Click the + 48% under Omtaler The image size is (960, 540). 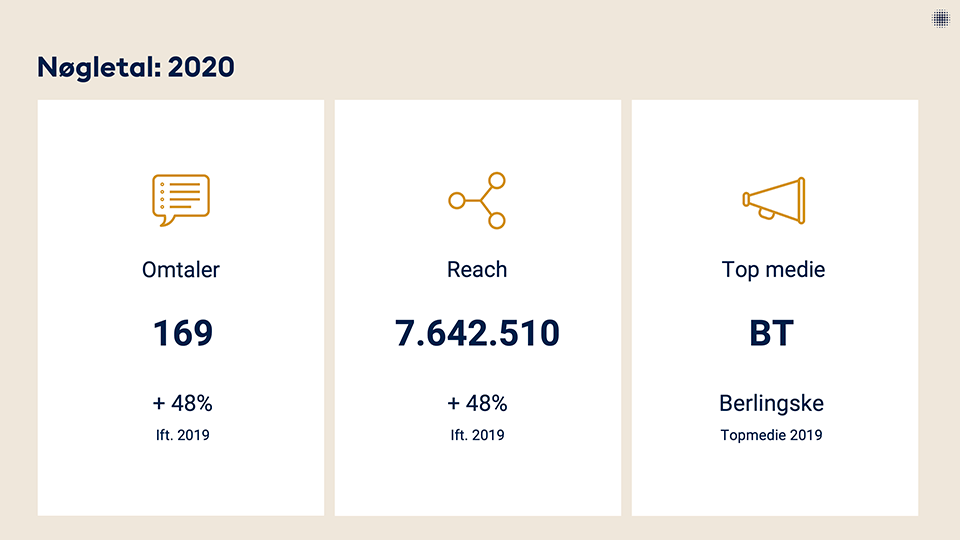point(182,403)
